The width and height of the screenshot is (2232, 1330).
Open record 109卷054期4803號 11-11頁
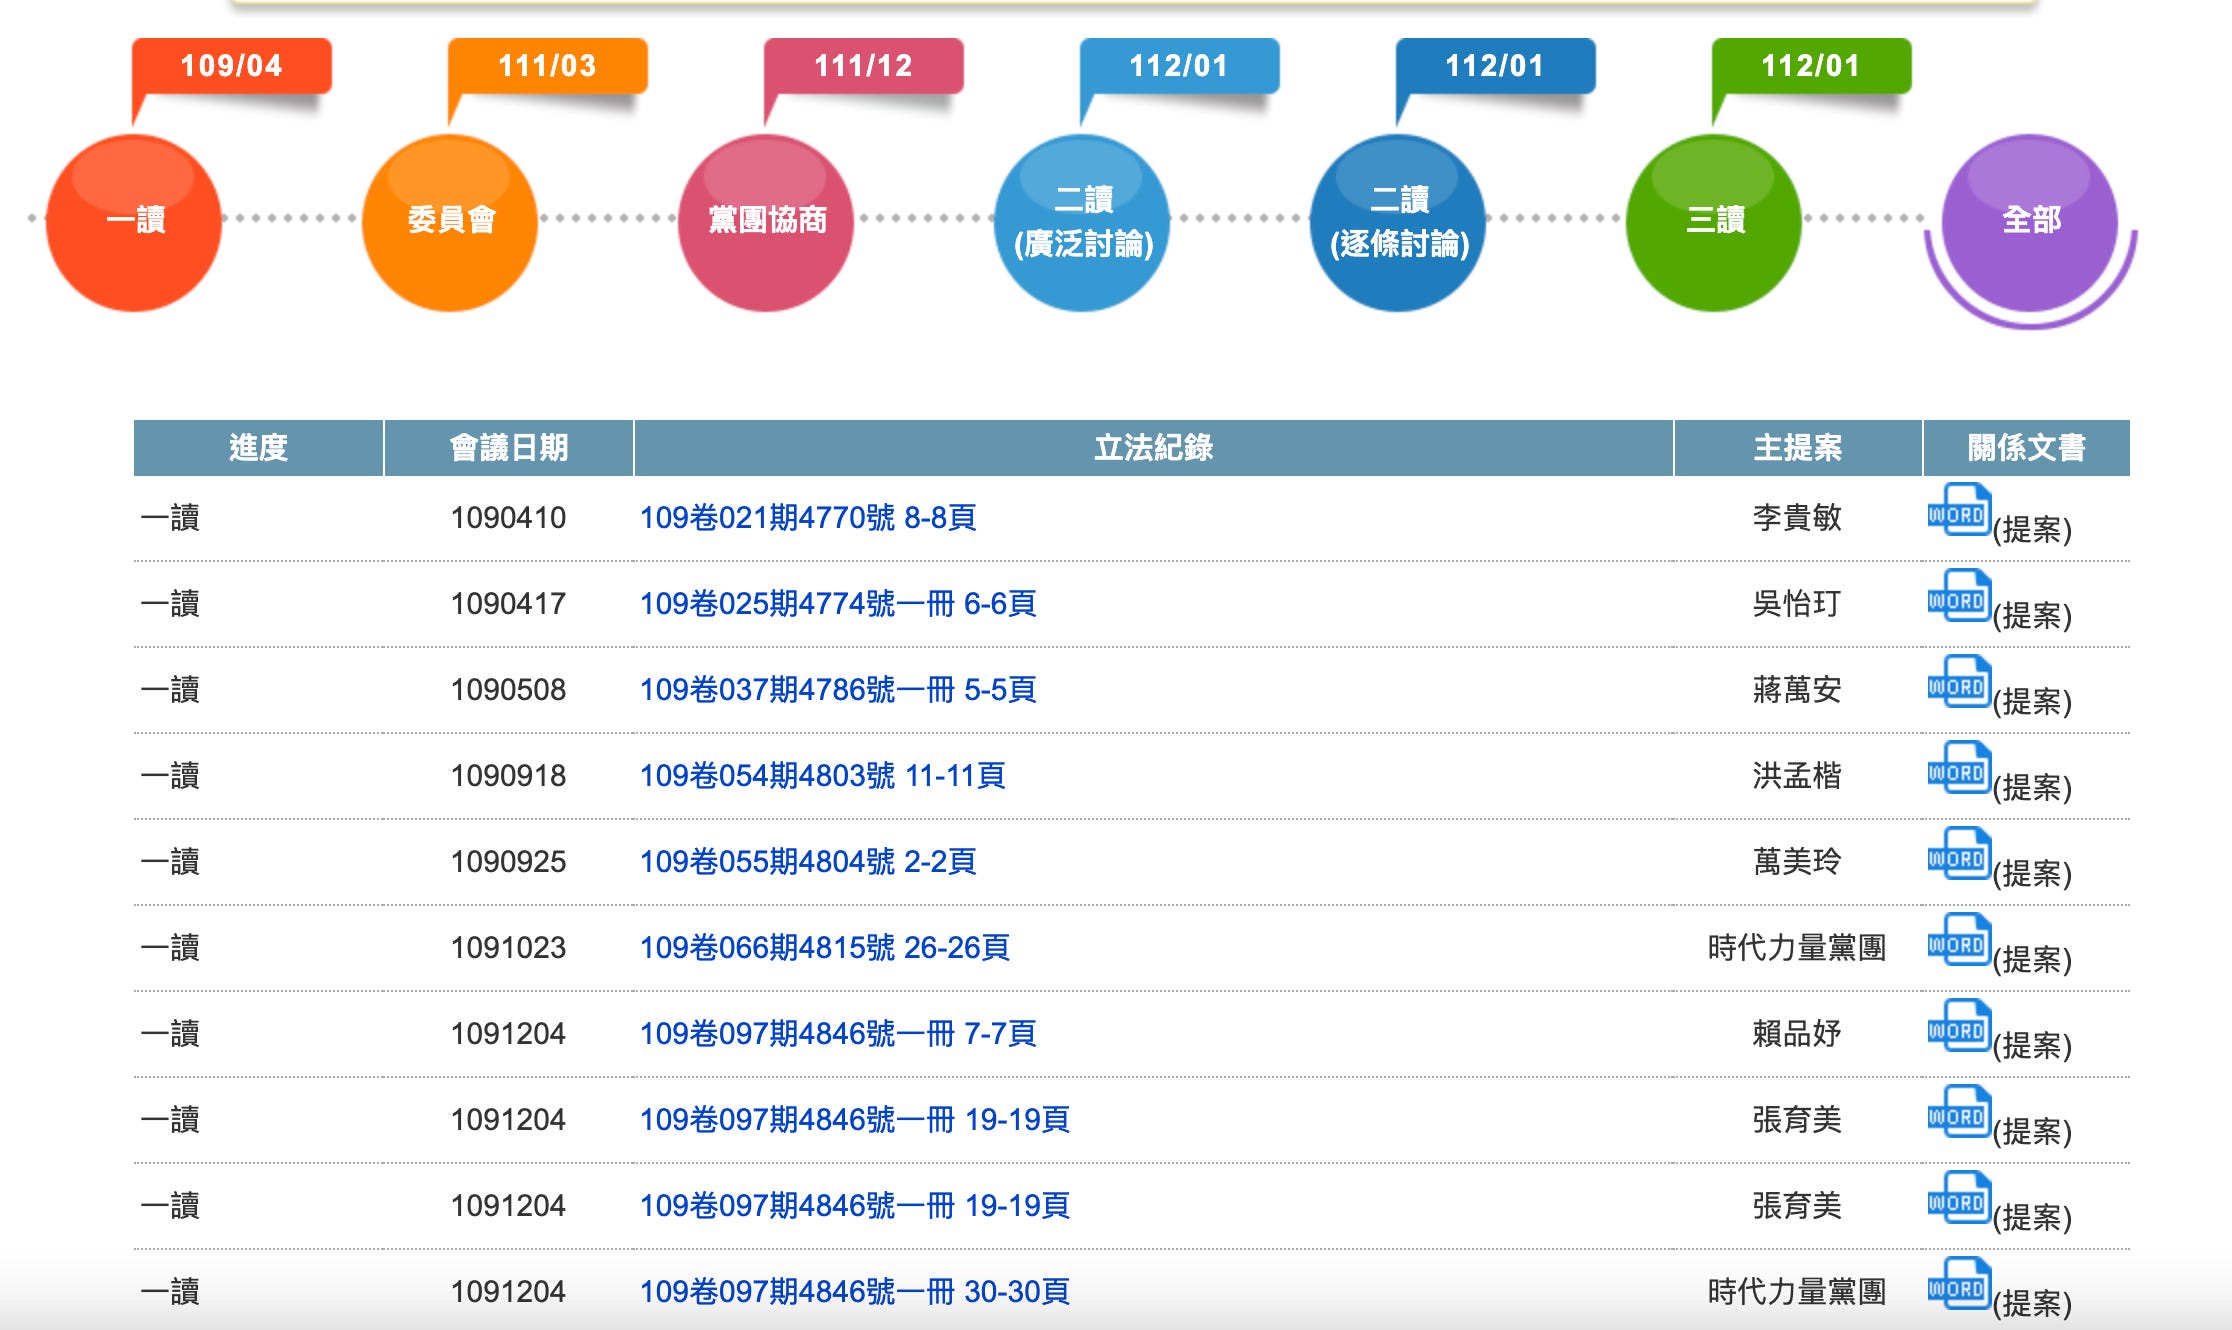[x=822, y=776]
